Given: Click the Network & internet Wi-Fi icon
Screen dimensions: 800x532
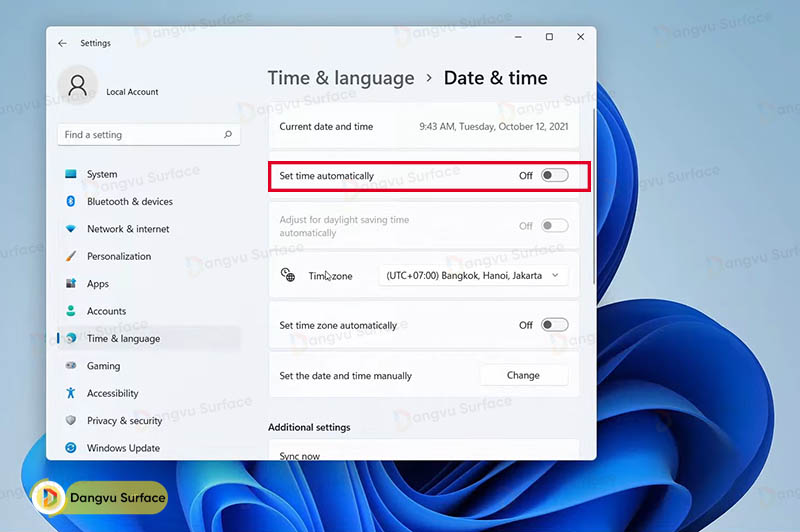Looking at the screenshot, I should 71,229.
